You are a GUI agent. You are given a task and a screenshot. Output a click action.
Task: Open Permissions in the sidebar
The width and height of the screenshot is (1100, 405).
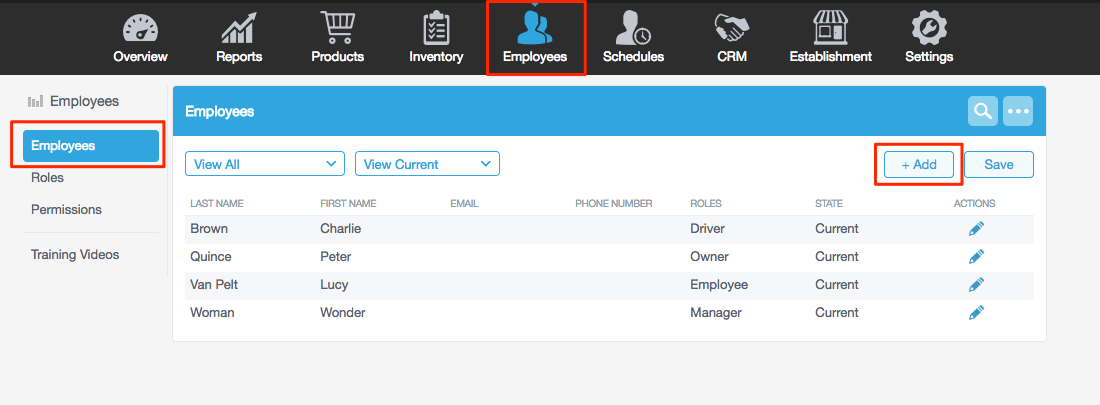(x=66, y=210)
